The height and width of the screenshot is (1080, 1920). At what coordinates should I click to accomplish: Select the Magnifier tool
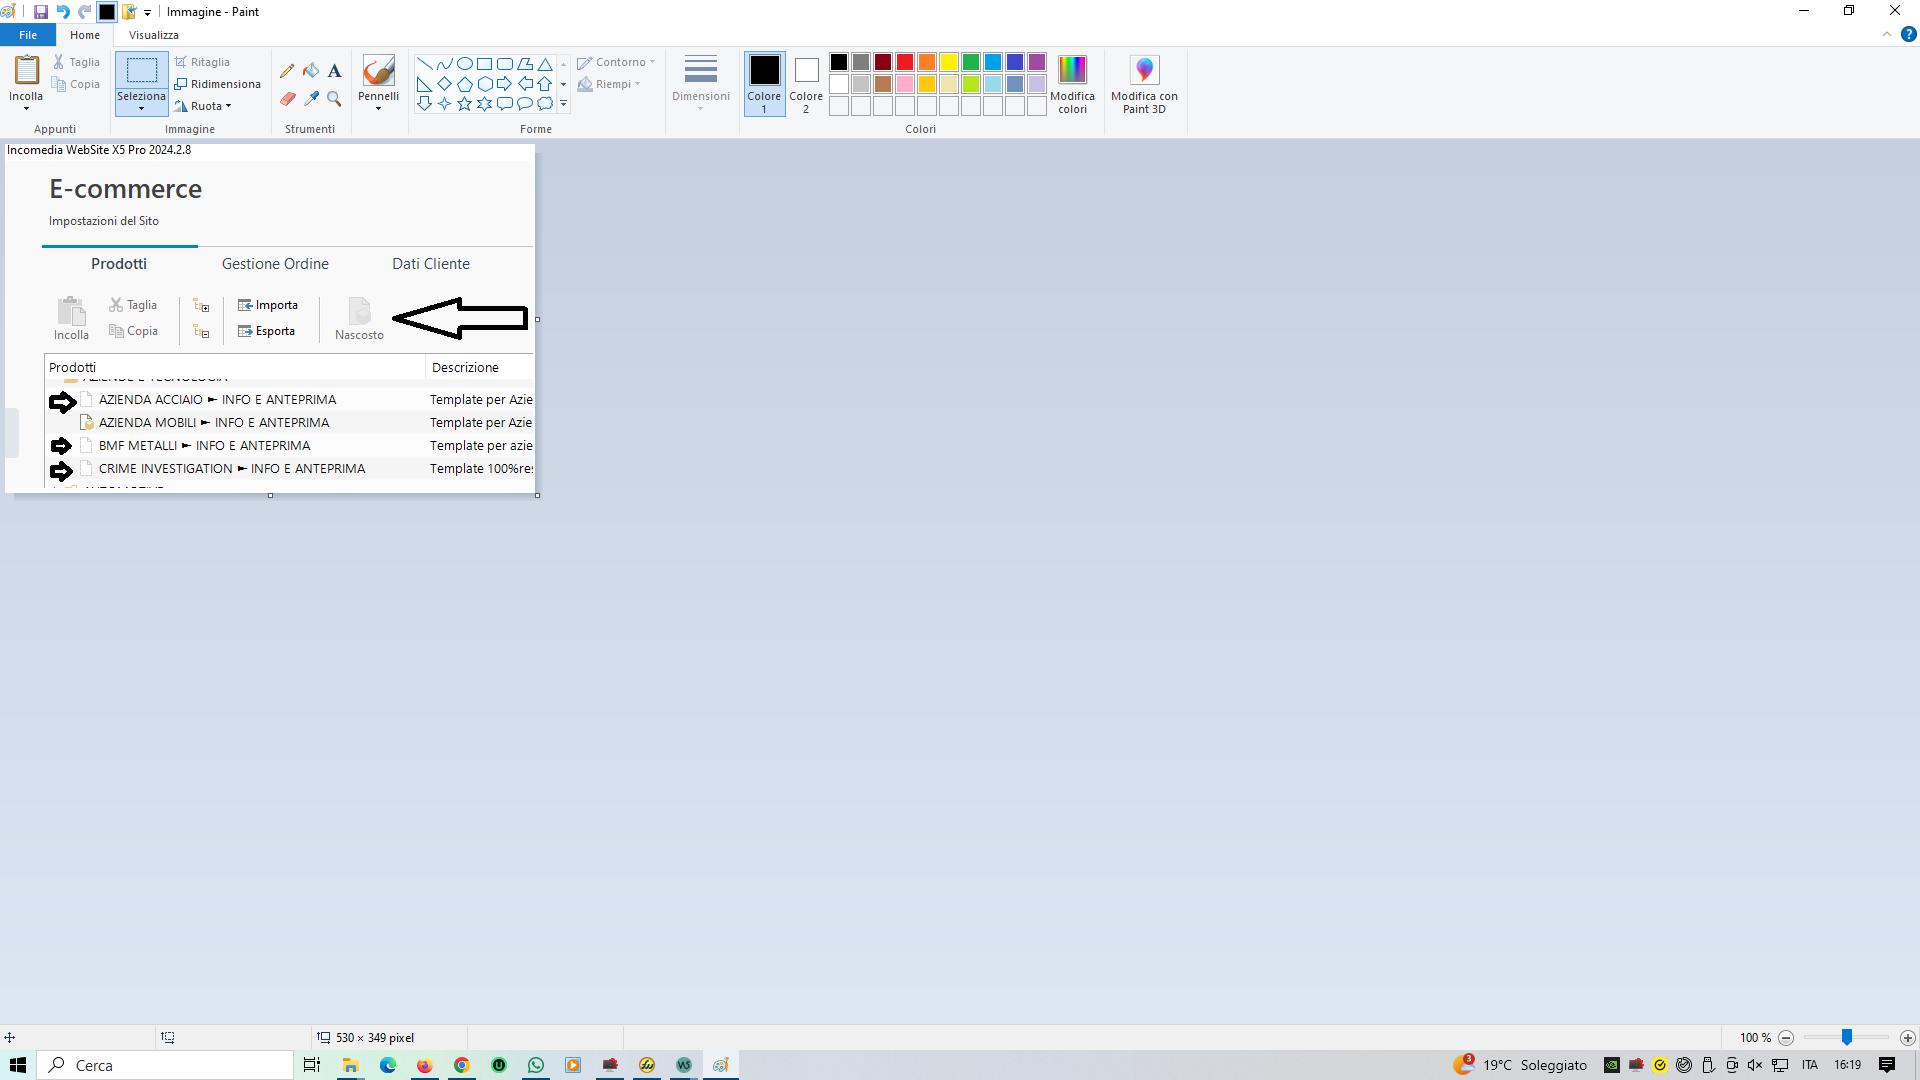(x=335, y=99)
